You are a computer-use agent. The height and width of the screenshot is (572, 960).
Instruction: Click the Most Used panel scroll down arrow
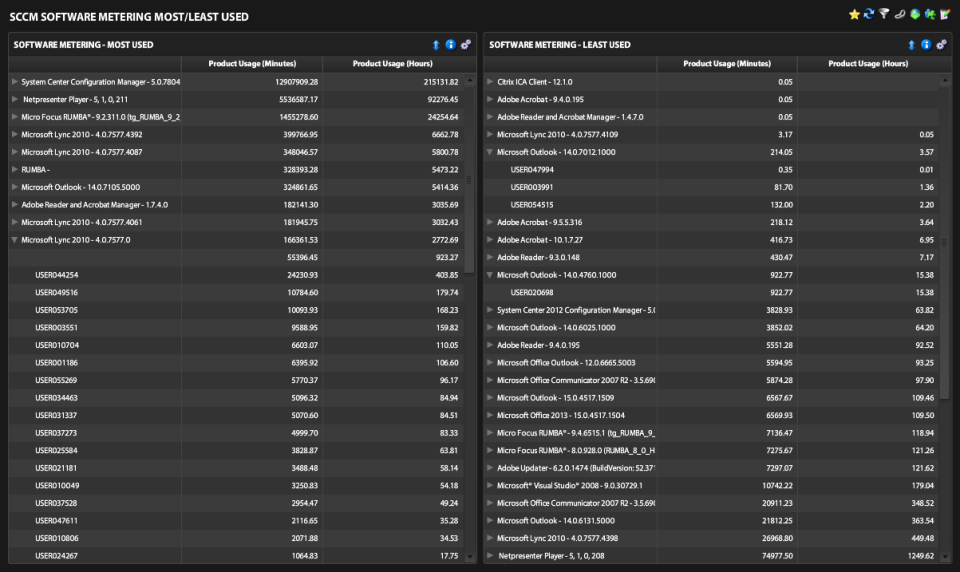[x=470, y=557]
